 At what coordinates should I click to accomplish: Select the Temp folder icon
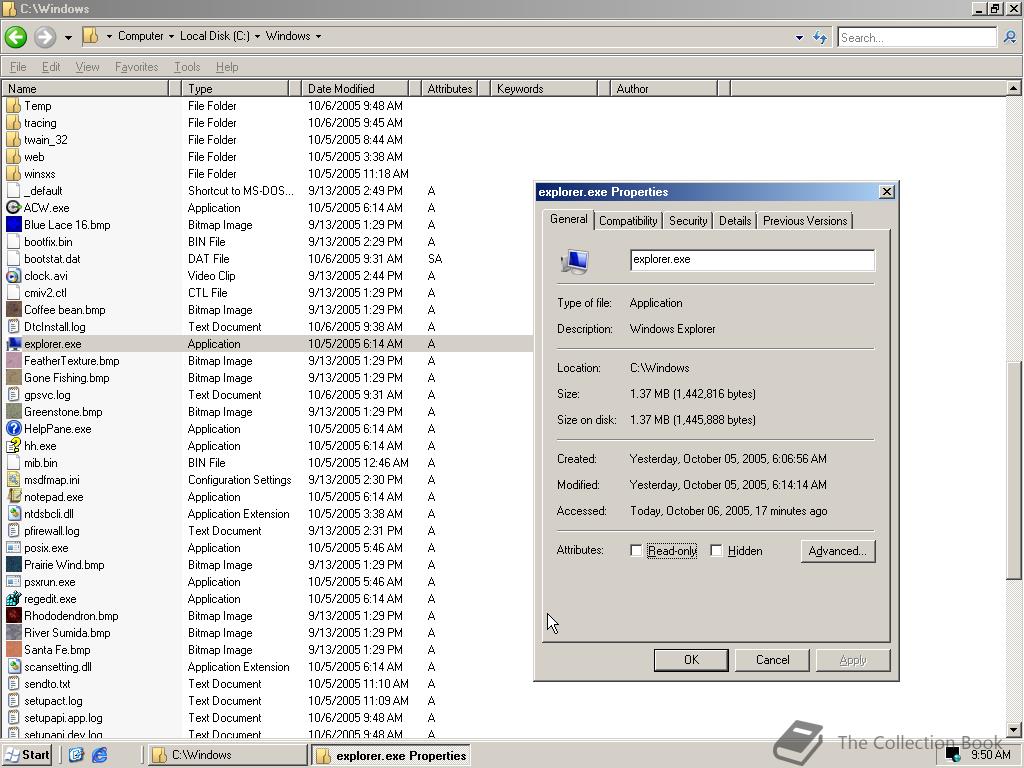pos(14,105)
